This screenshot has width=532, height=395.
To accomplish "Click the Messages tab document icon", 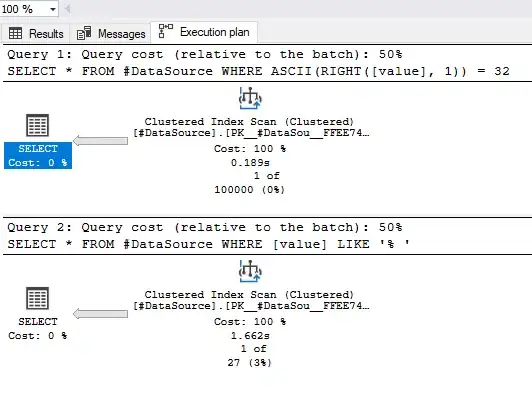I will coord(84,33).
